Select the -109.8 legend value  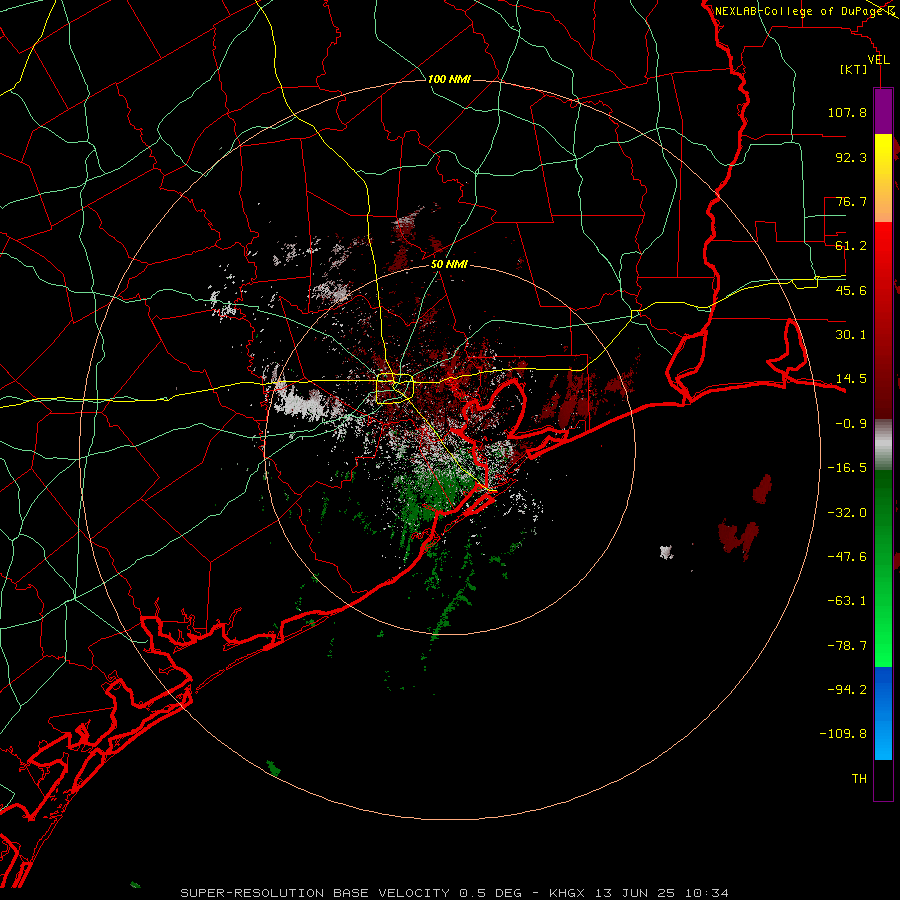click(x=843, y=734)
